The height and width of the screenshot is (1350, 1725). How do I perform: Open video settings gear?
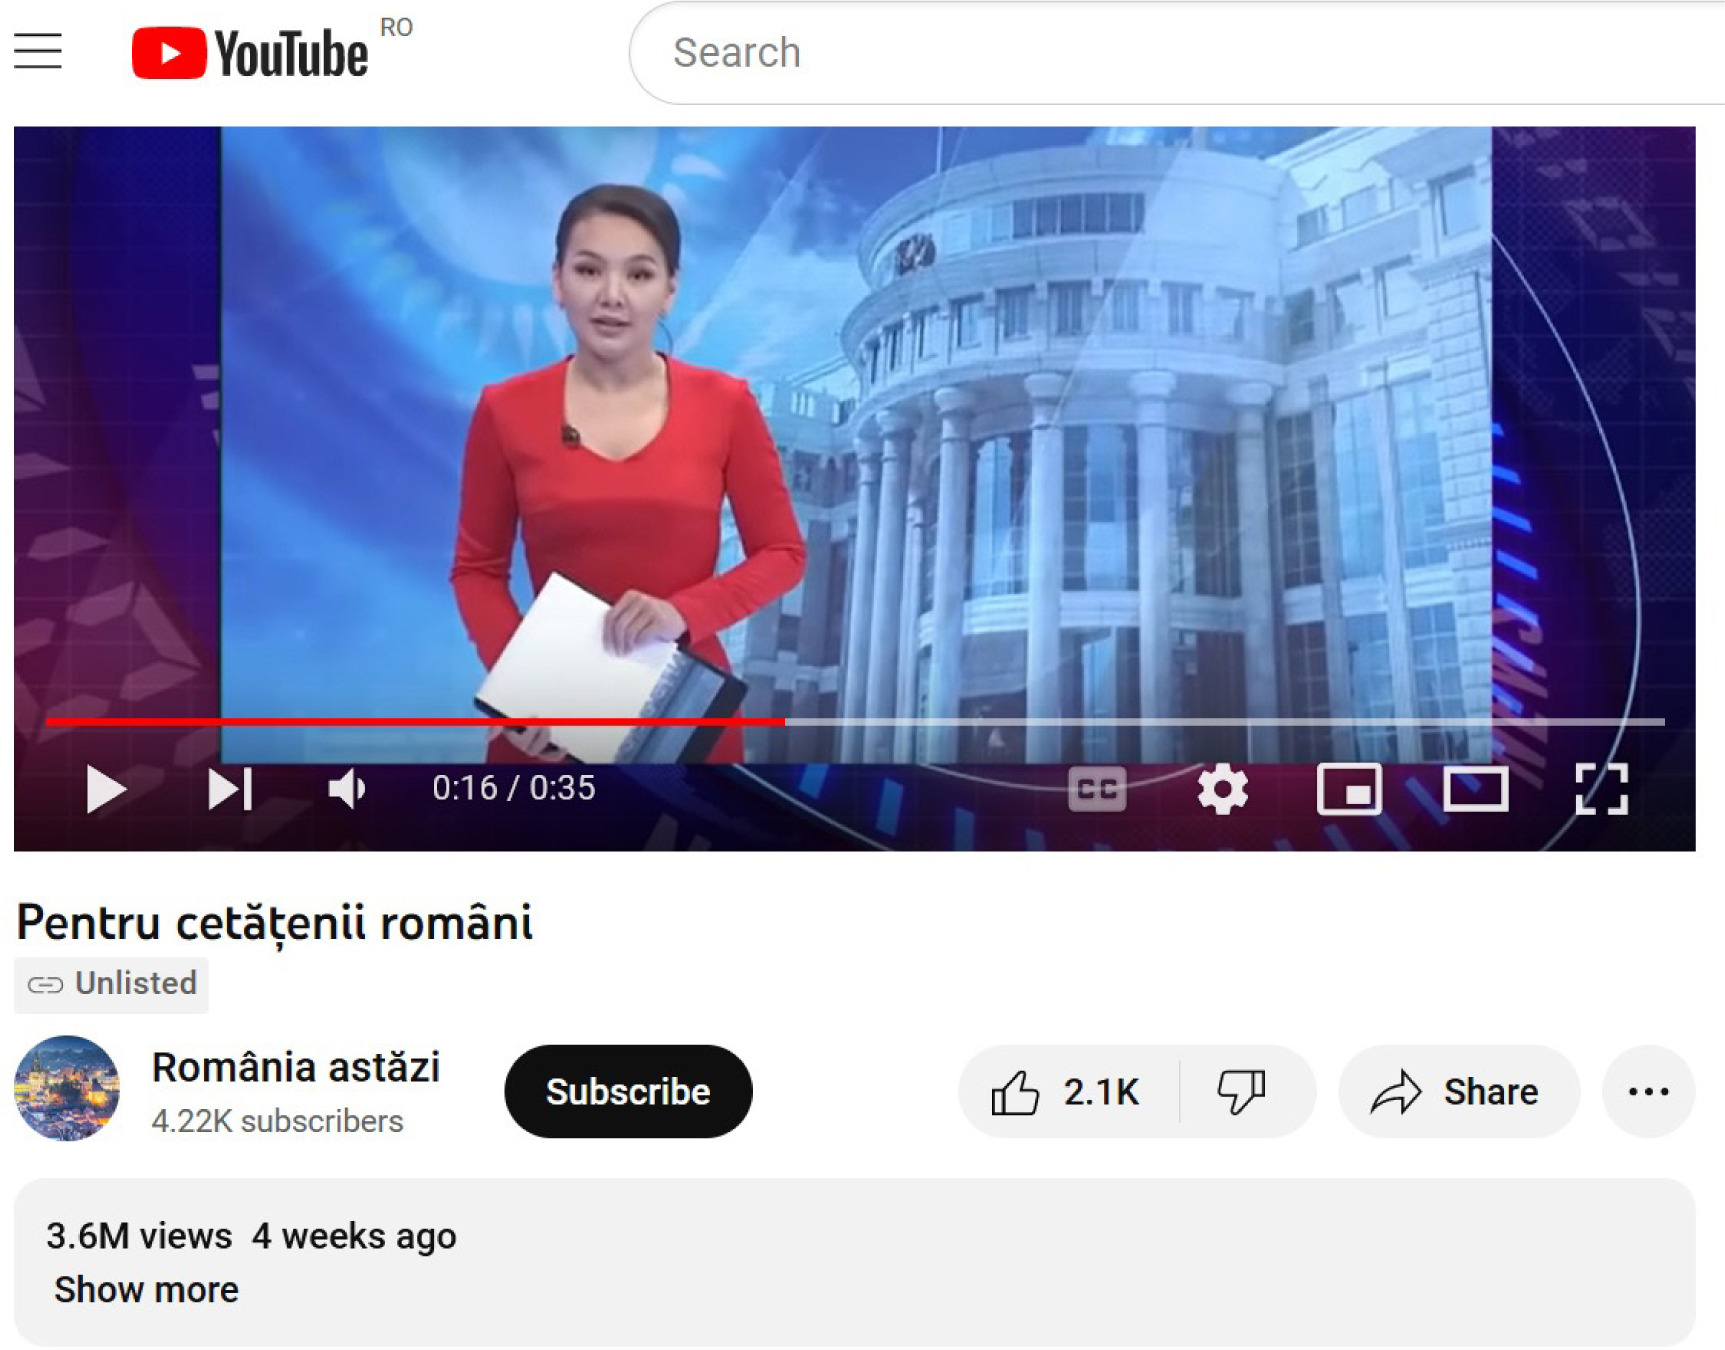click(x=1223, y=789)
